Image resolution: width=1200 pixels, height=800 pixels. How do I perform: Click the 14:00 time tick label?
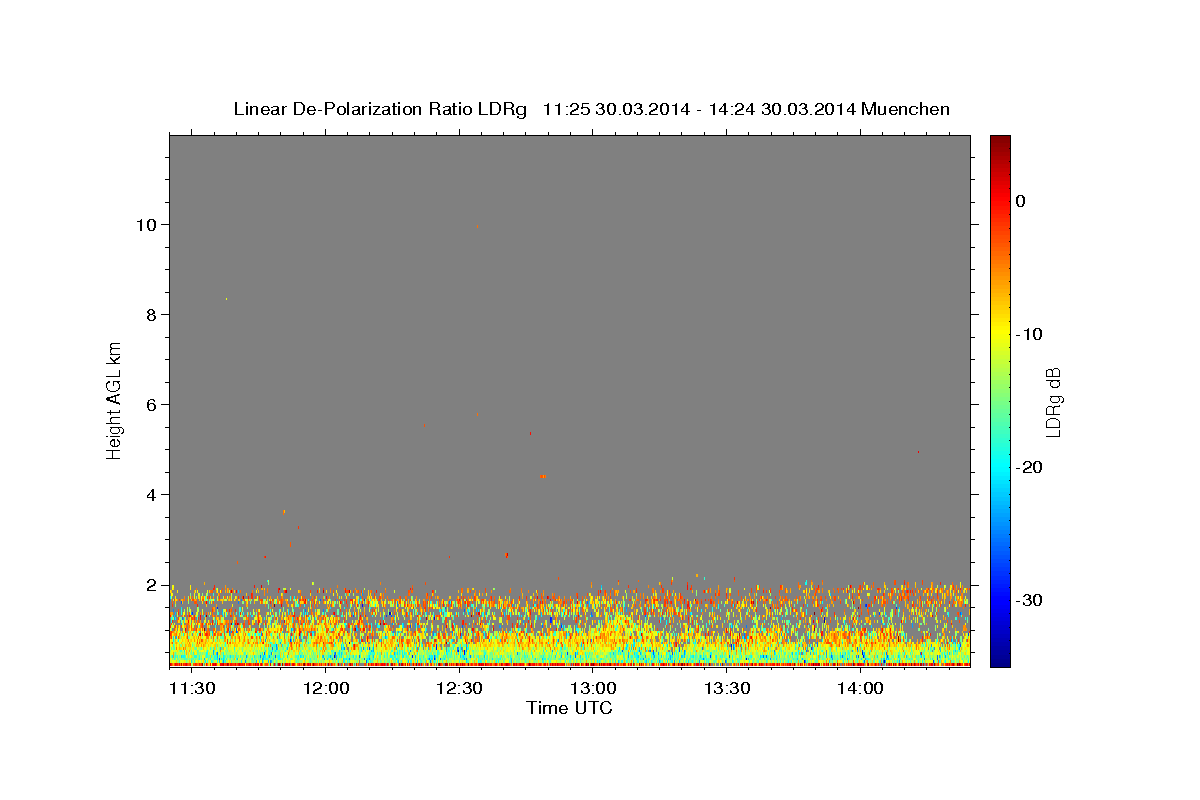(859, 689)
